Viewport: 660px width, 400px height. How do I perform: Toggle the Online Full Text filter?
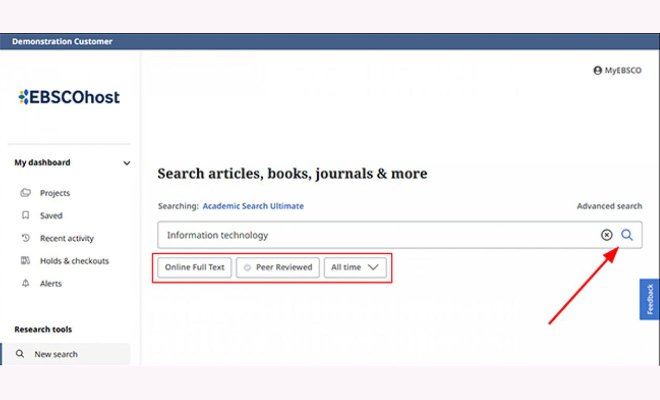tap(194, 267)
